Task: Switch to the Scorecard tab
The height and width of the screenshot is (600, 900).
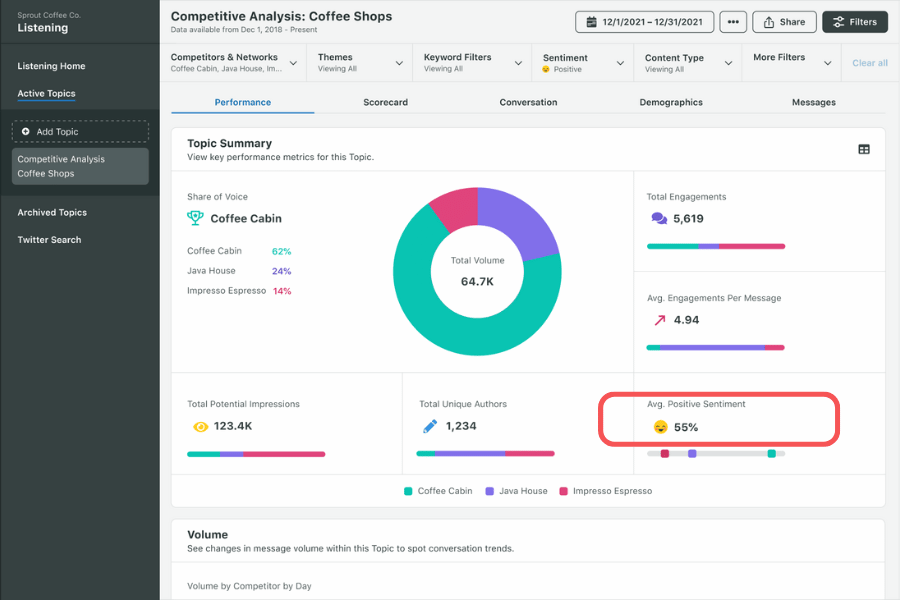Action: [386, 102]
